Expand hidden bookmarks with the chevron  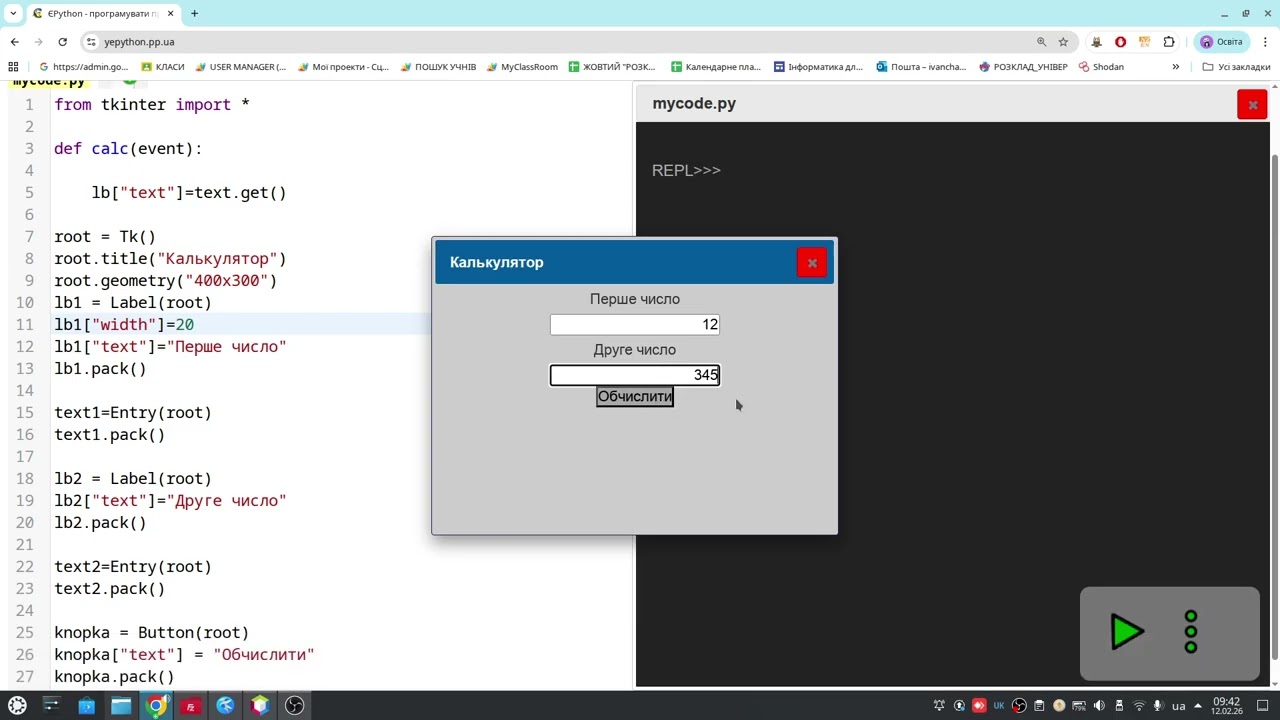click(1176, 67)
